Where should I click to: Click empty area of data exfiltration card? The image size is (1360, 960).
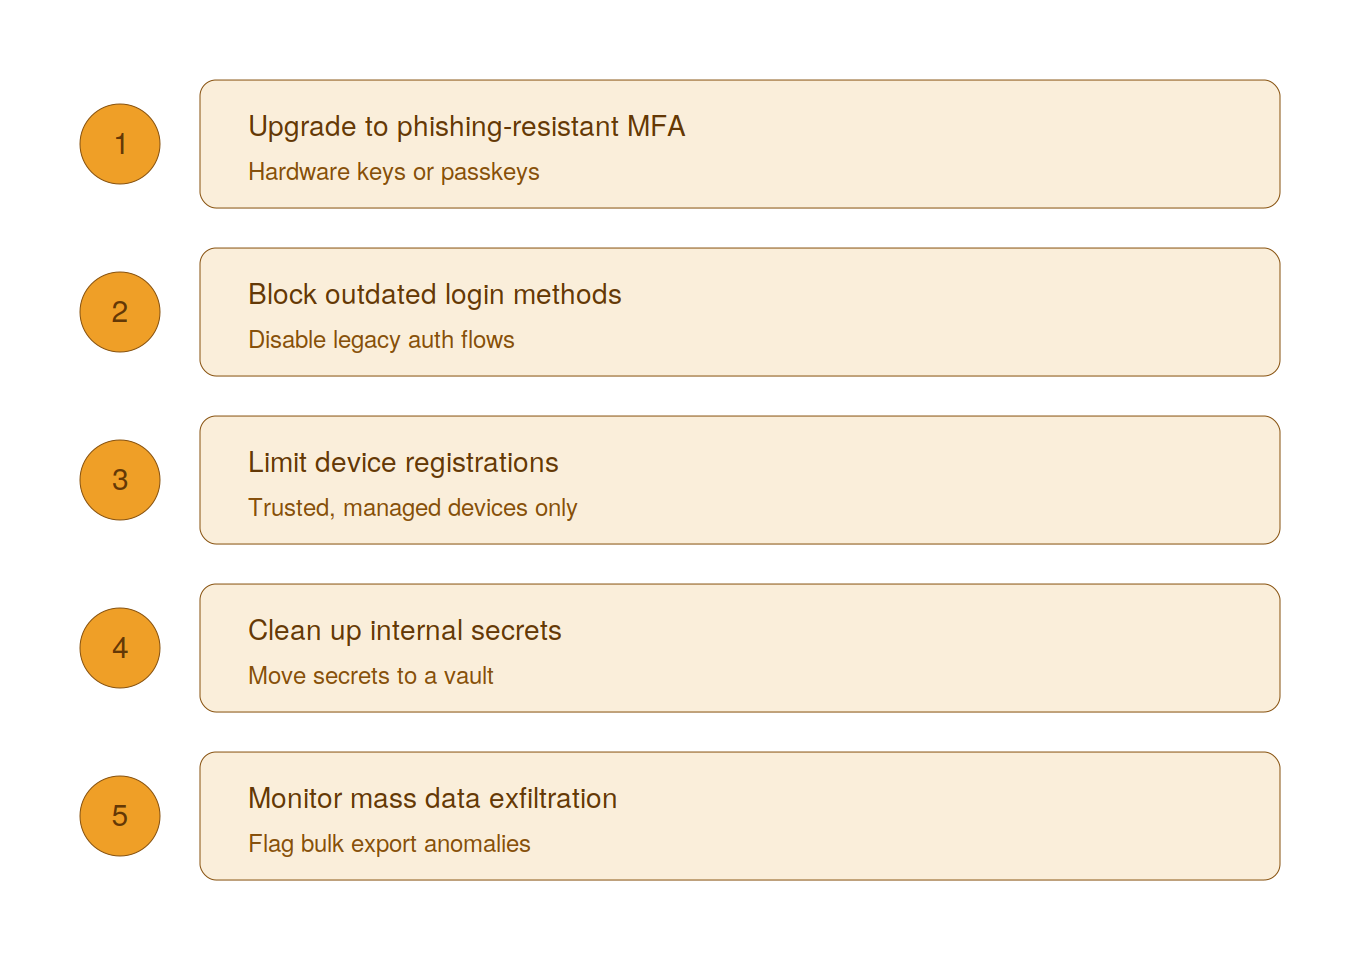pos(950,816)
